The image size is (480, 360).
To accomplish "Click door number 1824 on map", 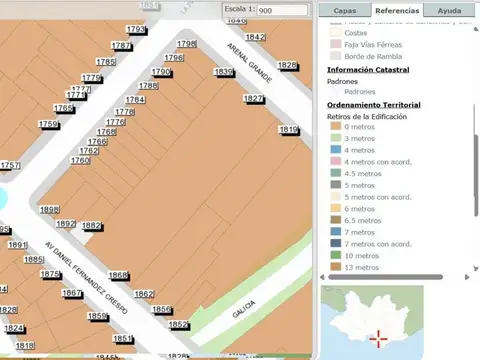I will coord(14,328).
